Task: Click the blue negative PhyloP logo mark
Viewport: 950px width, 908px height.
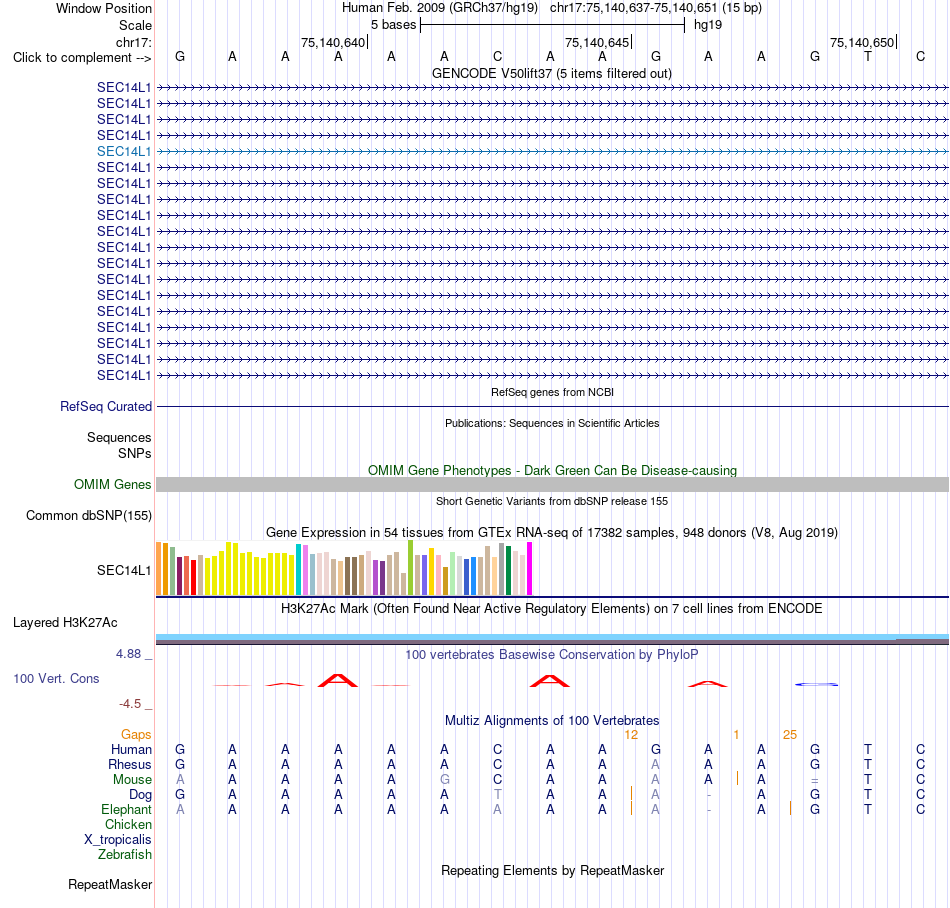Action: 816,684
